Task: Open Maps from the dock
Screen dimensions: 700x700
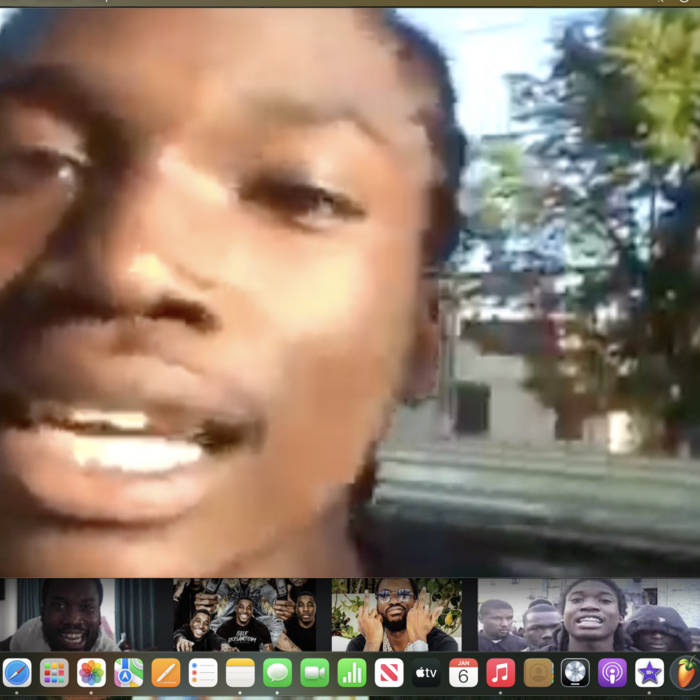Action: pyautogui.click(x=128, y=672)
